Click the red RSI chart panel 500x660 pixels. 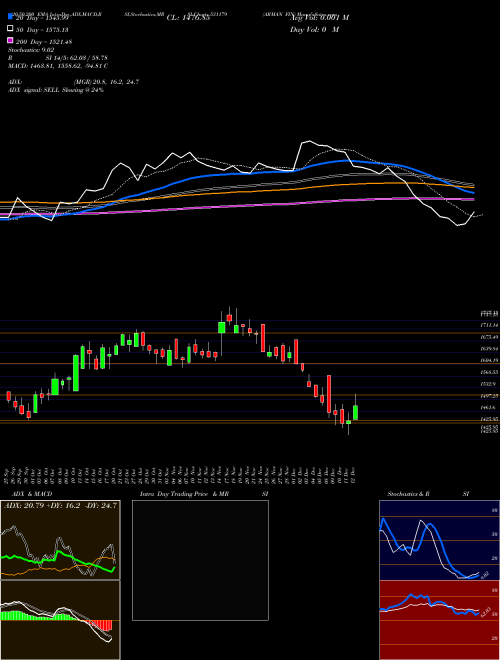tap(439, 620)
